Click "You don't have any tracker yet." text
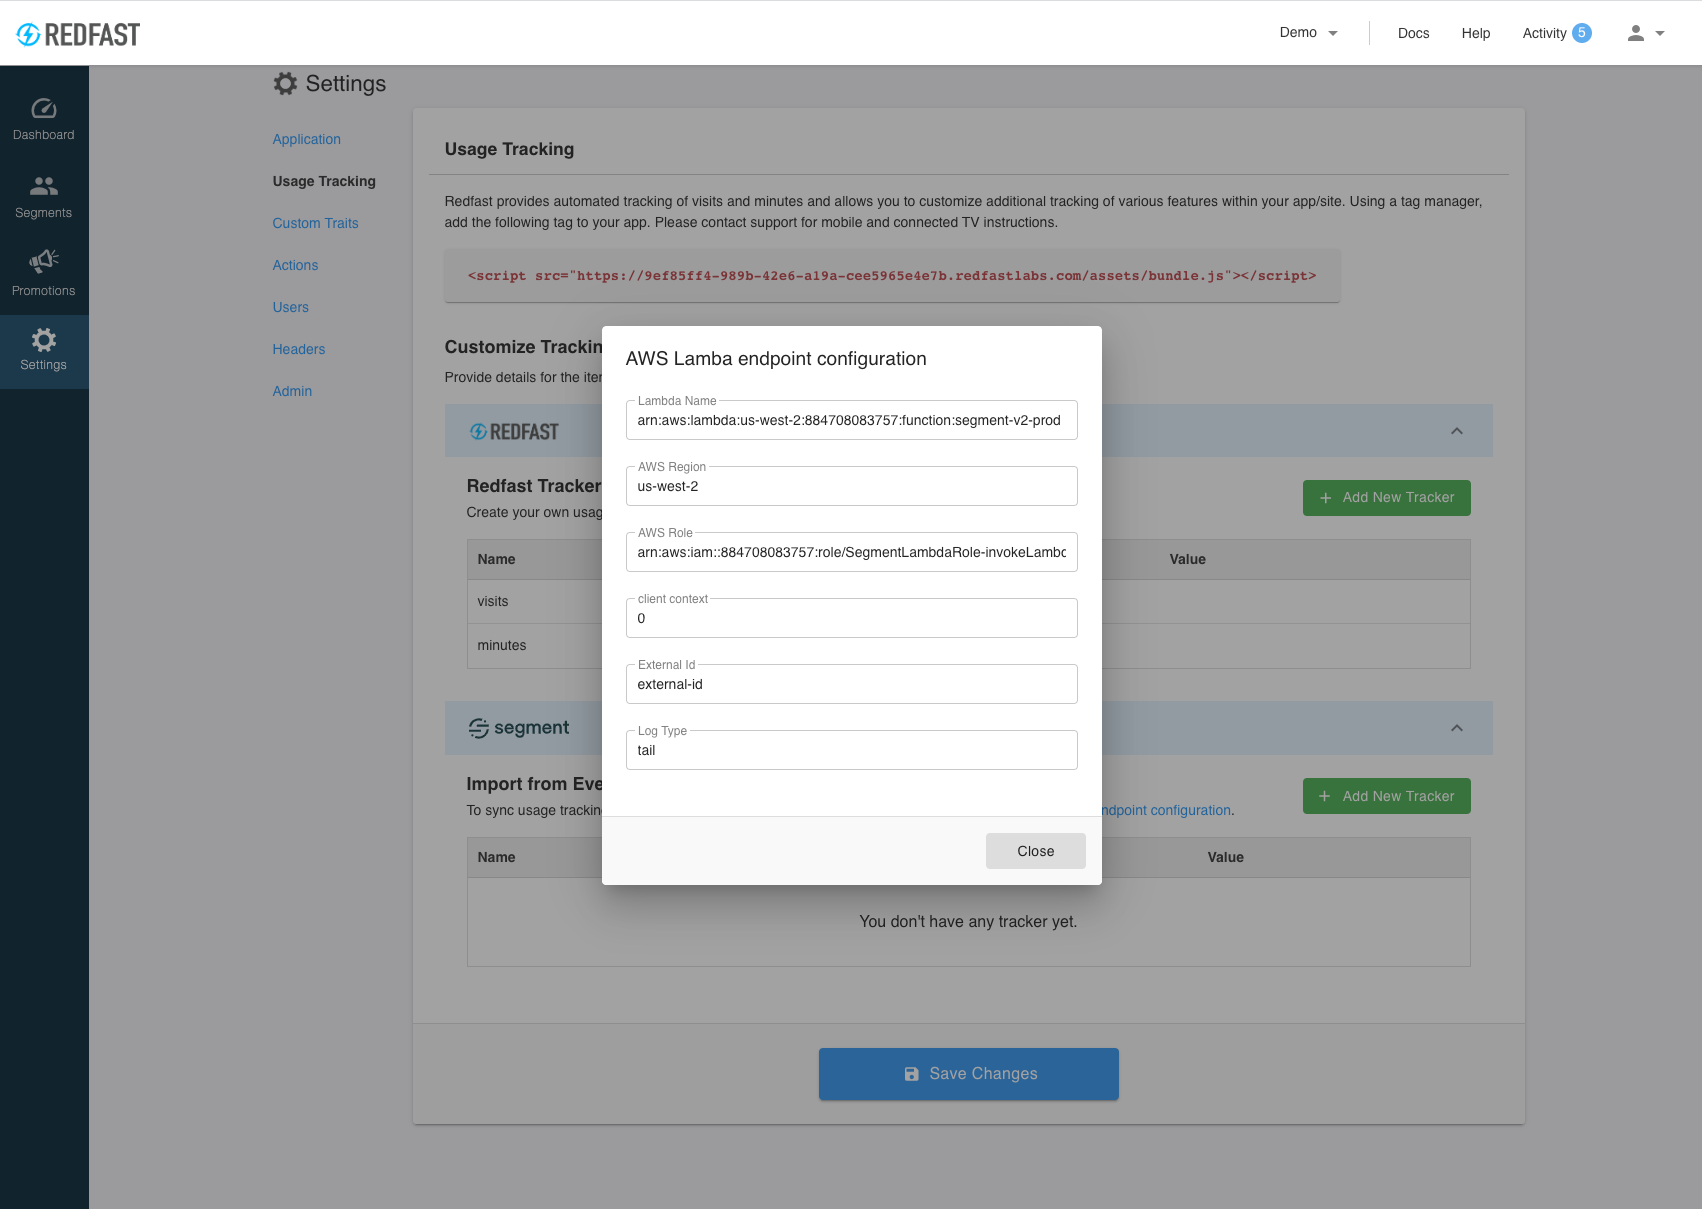Screen dimensions: 1702x1209 [968, 922]
